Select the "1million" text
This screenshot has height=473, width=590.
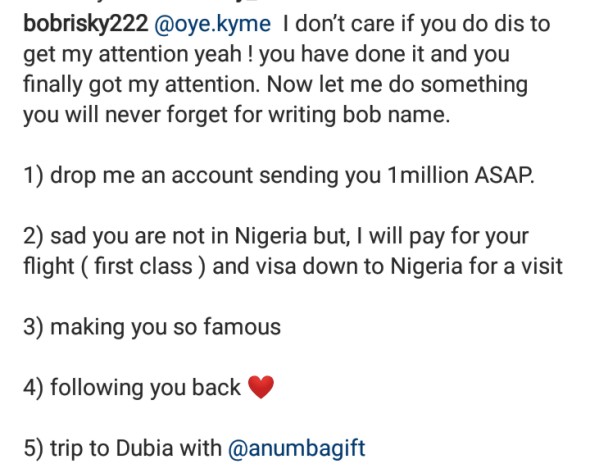[x=428, y=175]
